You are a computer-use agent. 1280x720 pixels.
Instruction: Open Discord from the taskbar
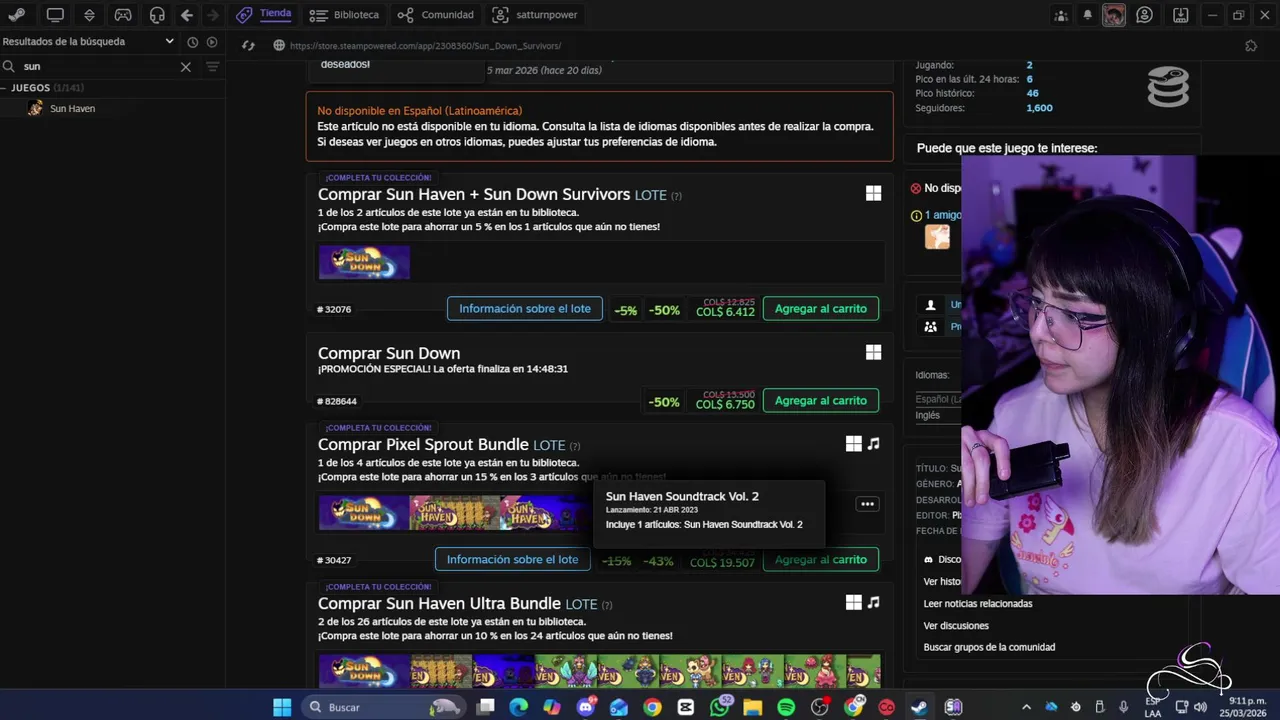586,707
